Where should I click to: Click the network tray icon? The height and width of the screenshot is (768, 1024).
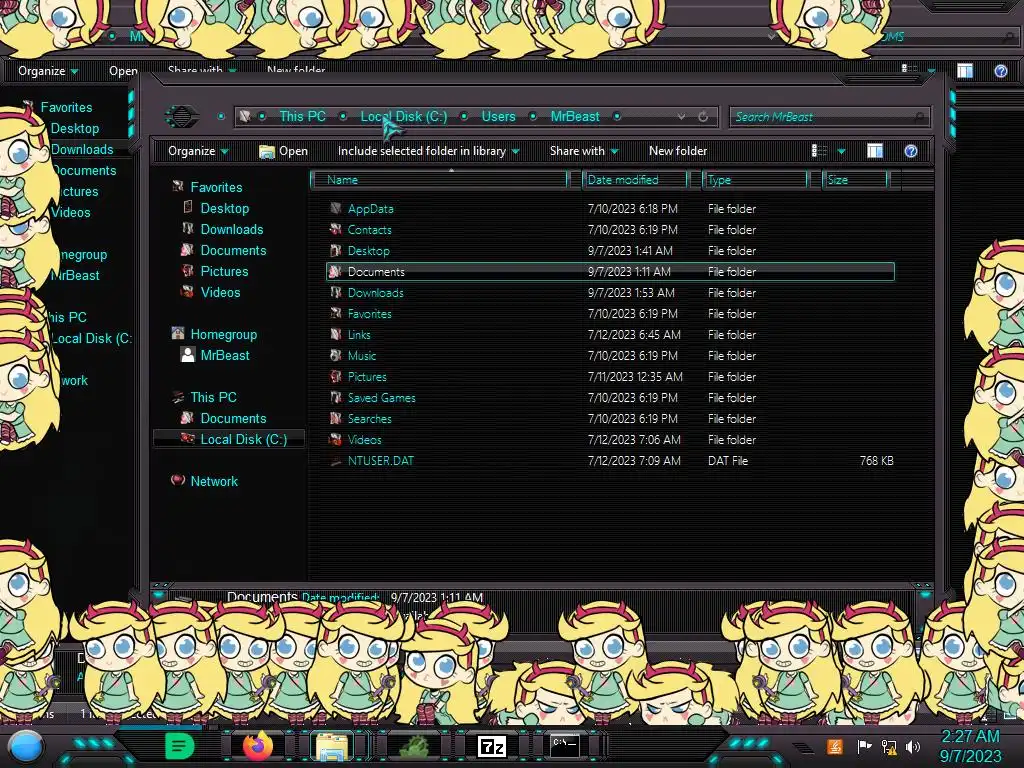click(889, 746)
